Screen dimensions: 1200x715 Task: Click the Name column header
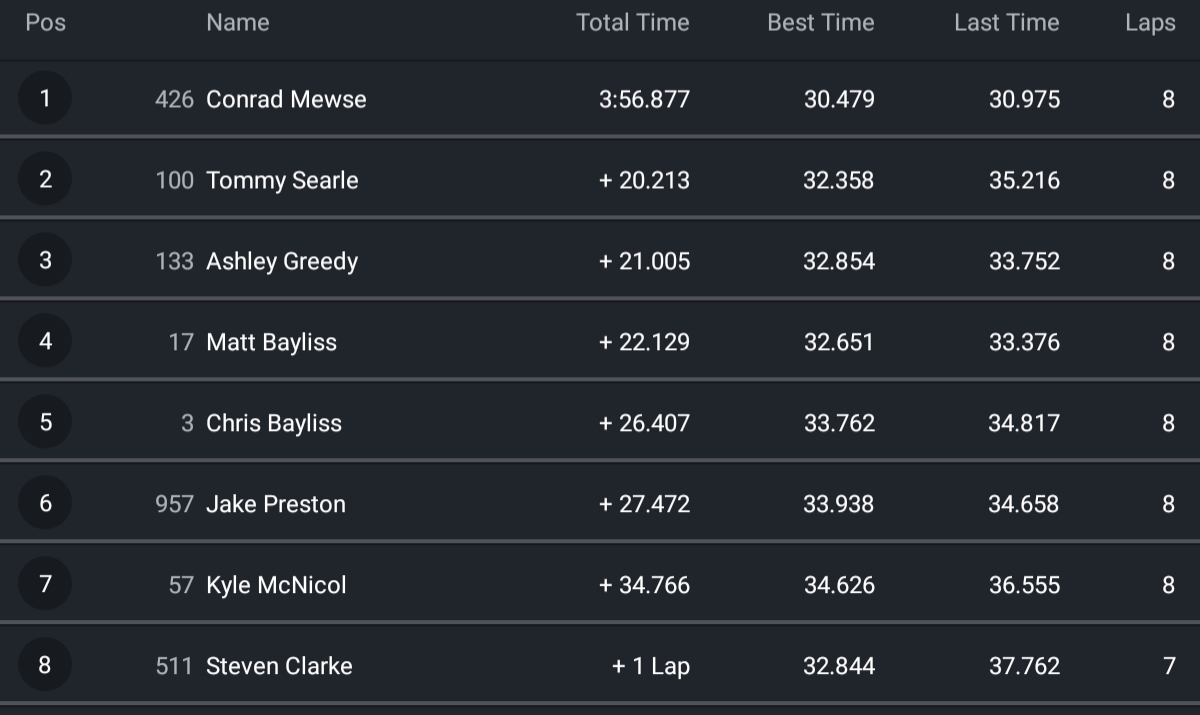pyautogui.click(x=237, y=22)
